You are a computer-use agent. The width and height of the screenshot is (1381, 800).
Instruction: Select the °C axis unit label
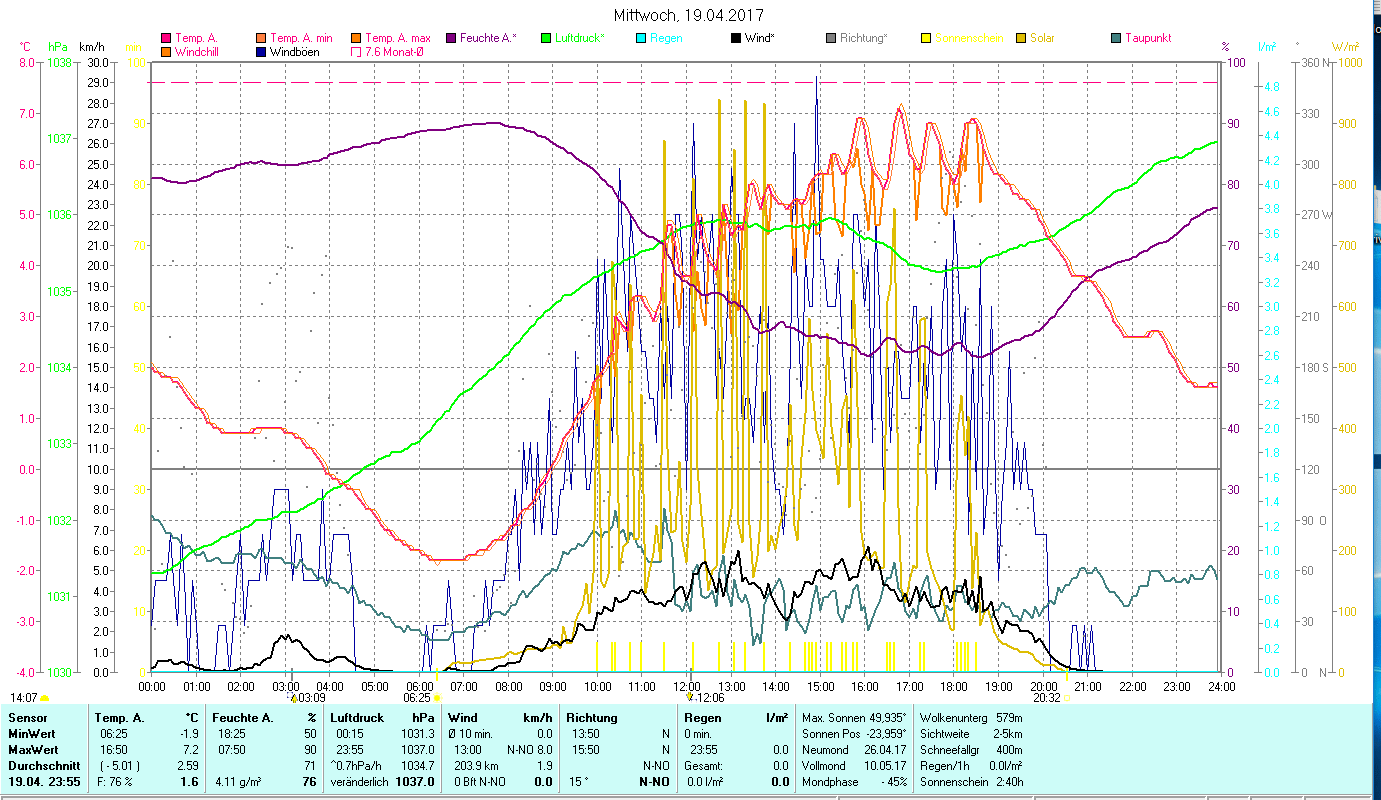25,47
